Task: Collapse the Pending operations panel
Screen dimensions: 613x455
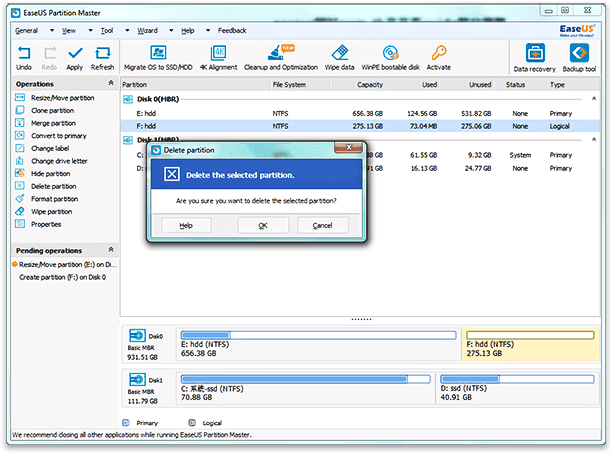Action: coord(111,250)
